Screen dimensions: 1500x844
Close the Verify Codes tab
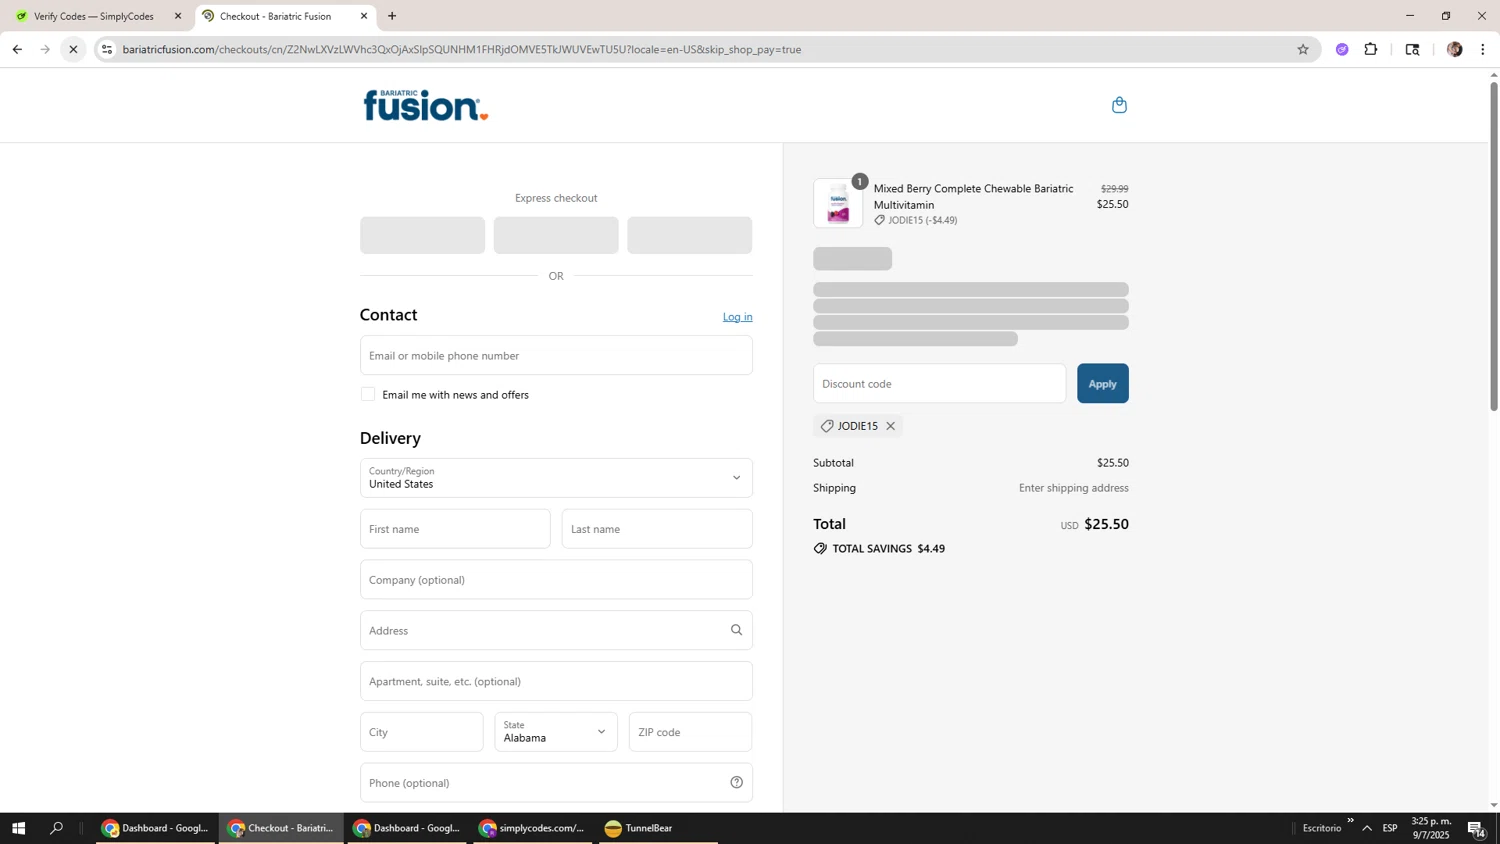[x=178, y=16]
